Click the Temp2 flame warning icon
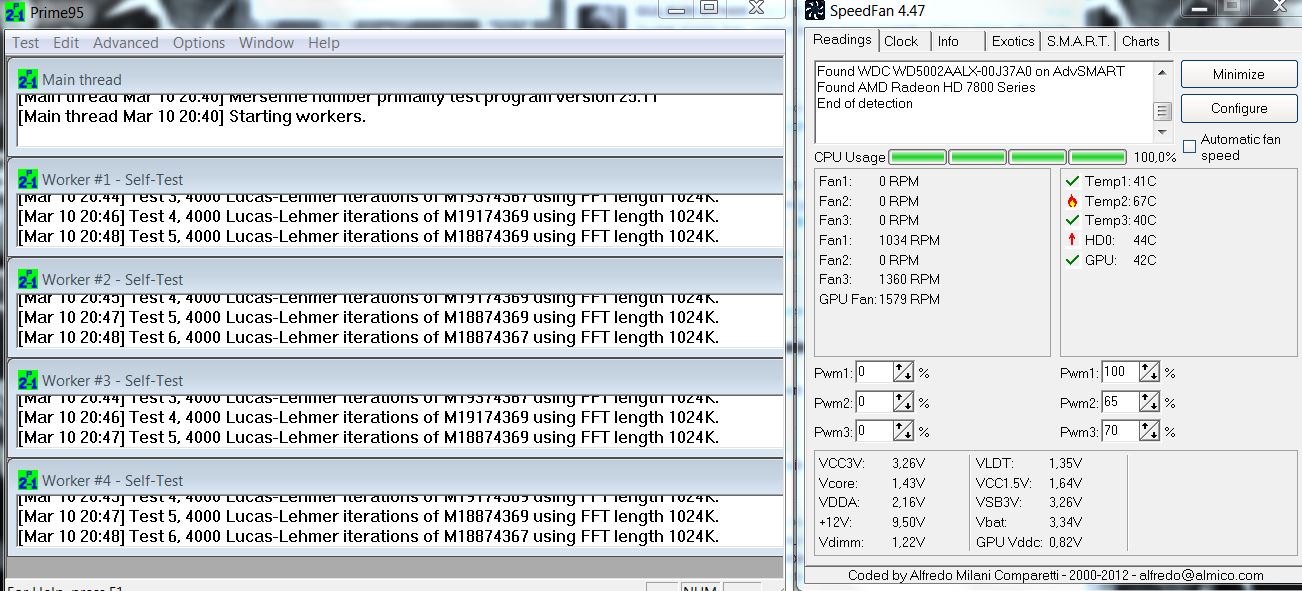Screen dimensions: 1302x591 pos(1073,201)
